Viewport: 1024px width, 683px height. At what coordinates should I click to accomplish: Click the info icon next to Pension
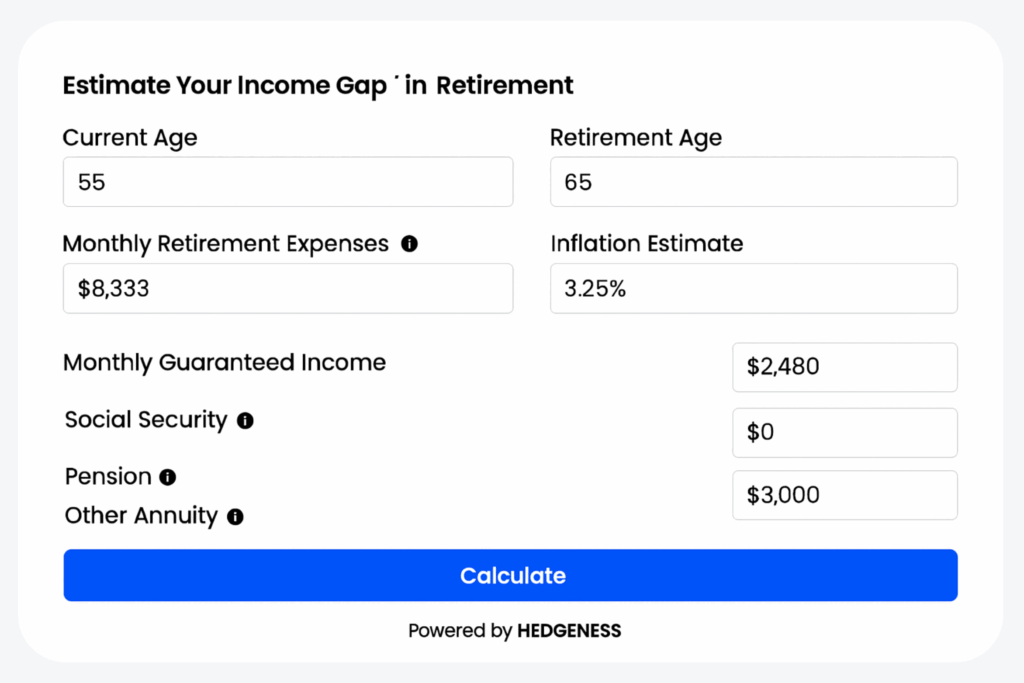(168, 478)
